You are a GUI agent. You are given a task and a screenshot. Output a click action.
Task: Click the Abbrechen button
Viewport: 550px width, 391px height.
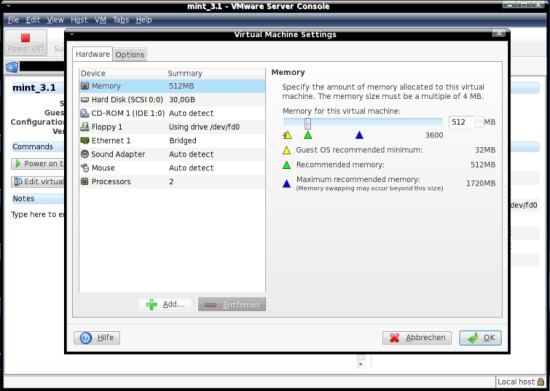[417, 338]
